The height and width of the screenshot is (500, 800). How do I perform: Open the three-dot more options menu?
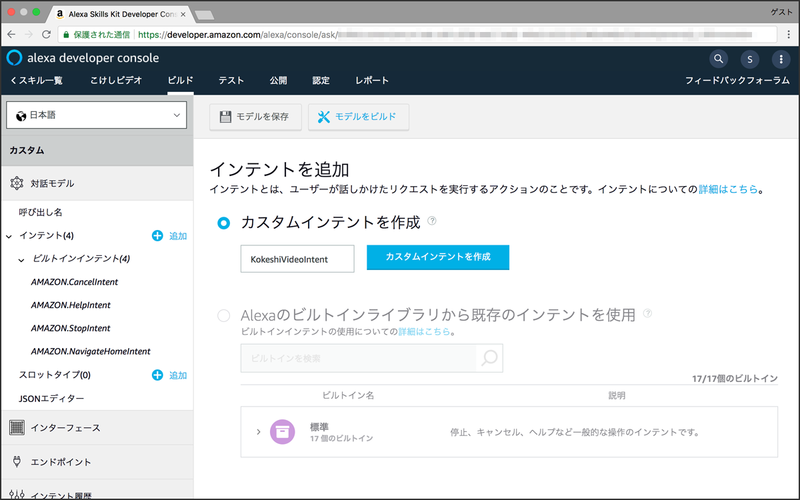point(781,59)
